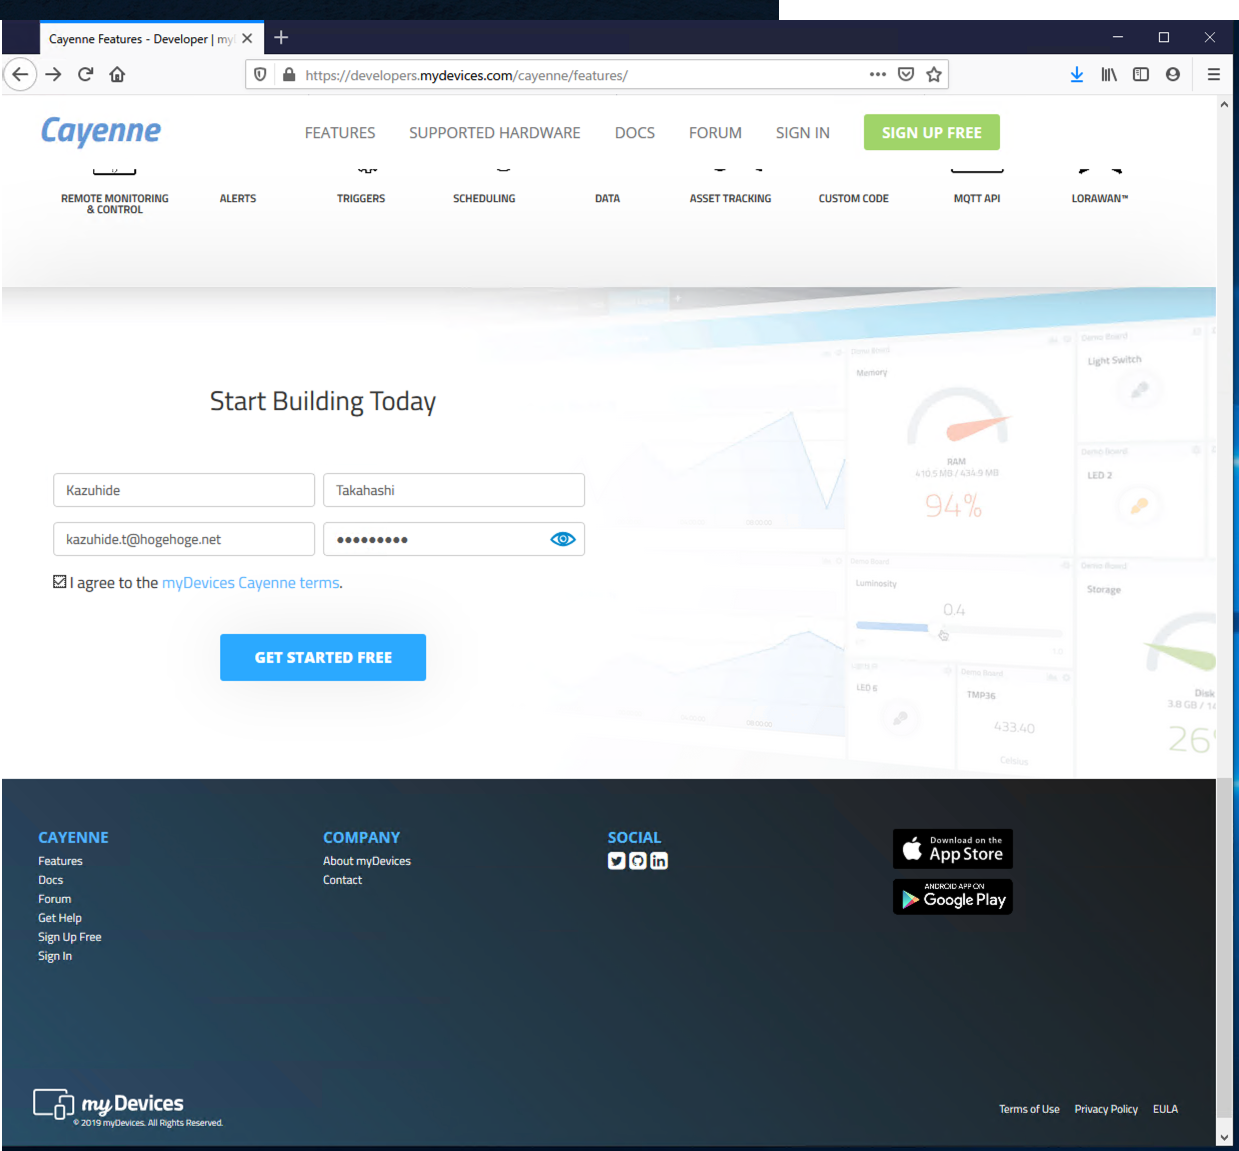Open Get Help footer link
1239x1151 pixels.
click(x=60, y=918)
